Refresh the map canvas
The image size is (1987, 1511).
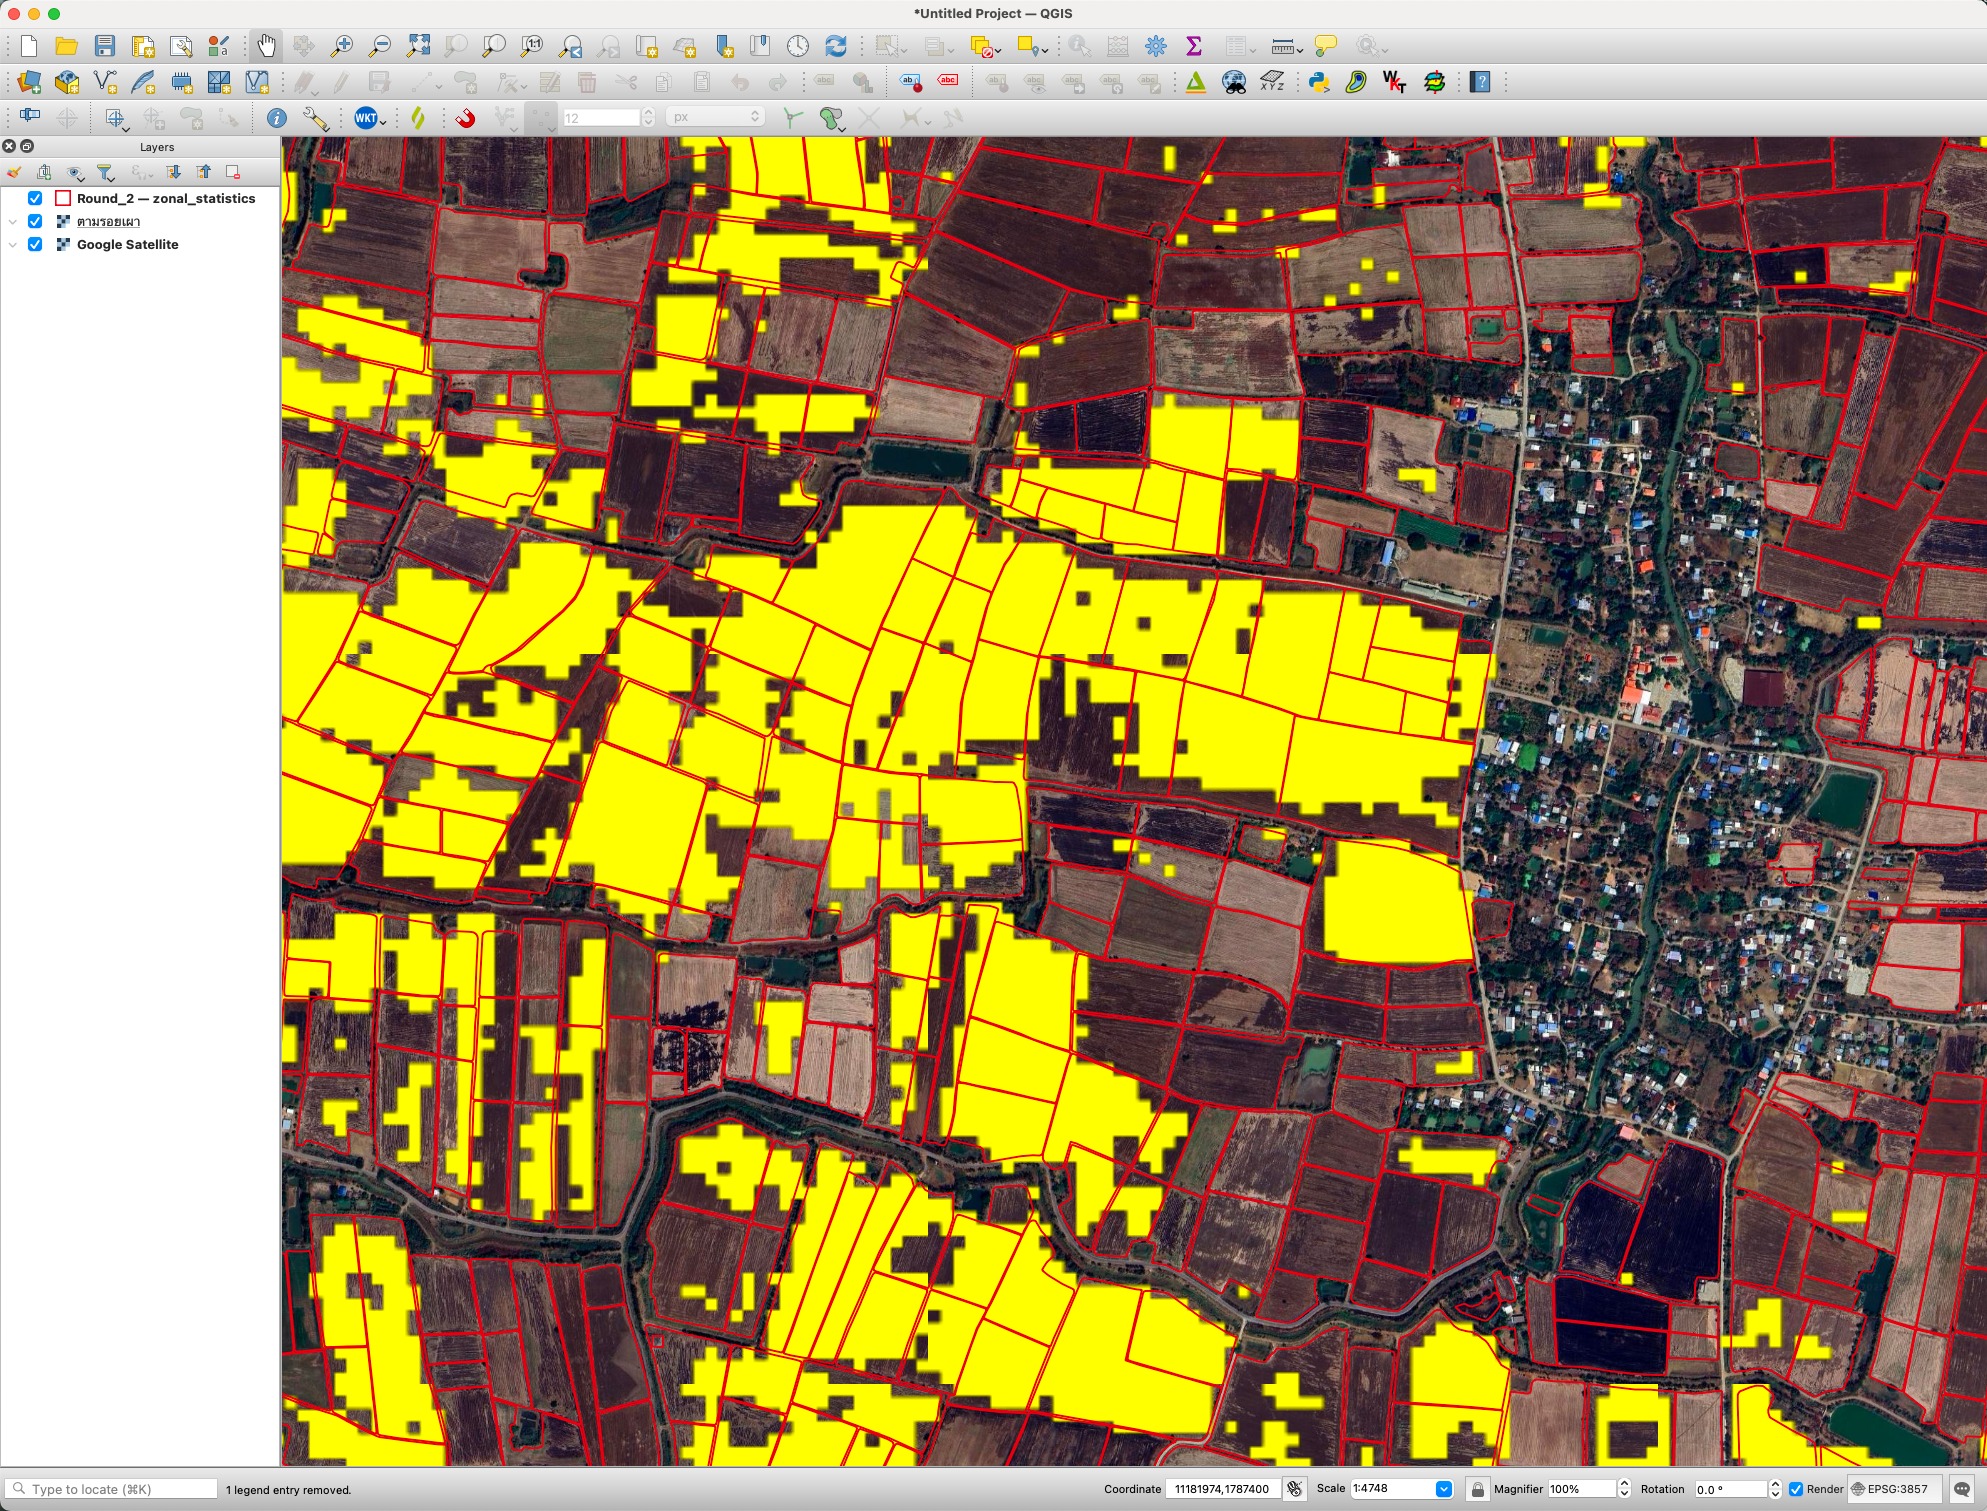click(836, 46)
